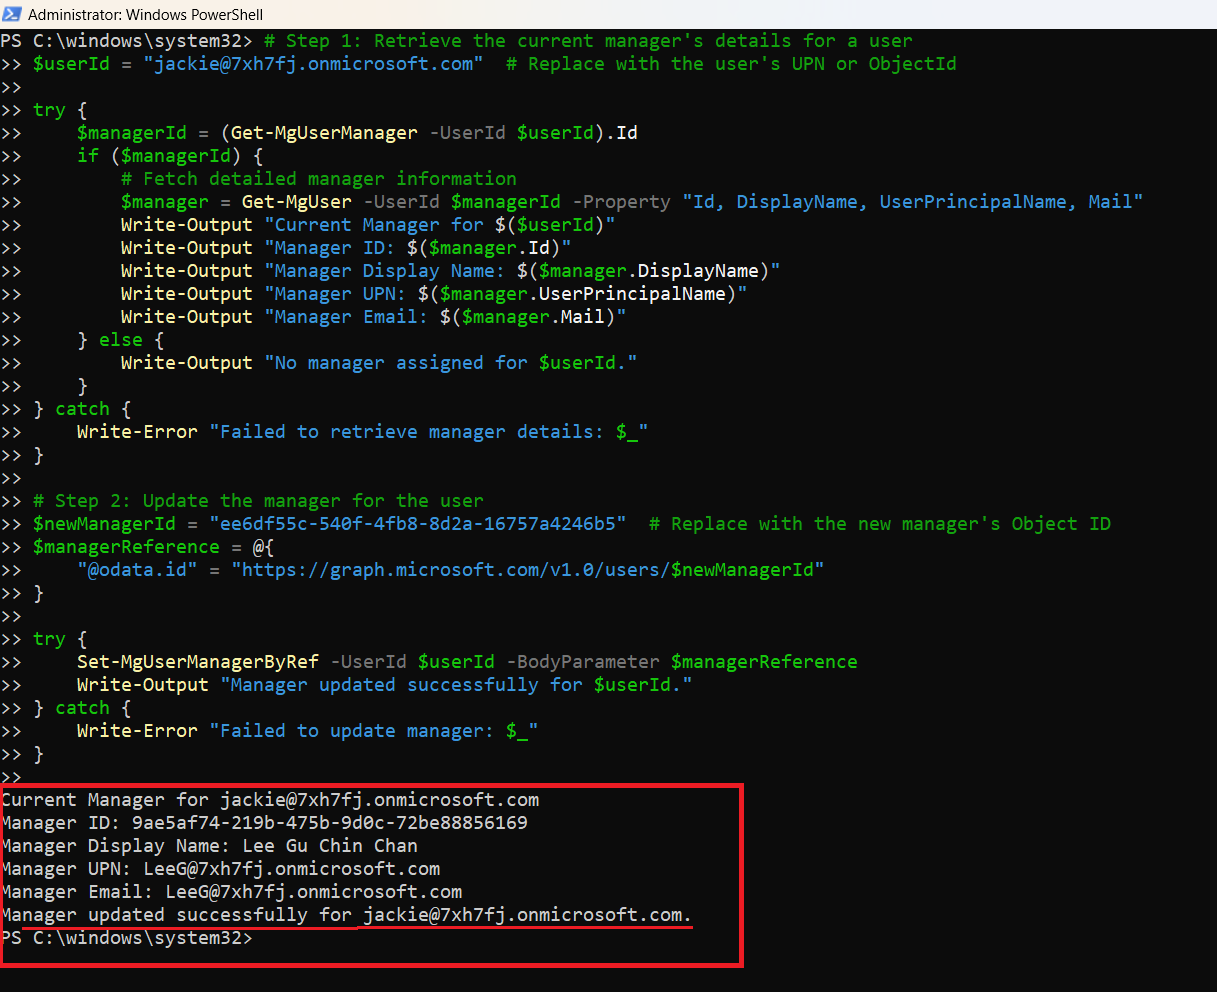The image size is (1217, 992).
Task: Click the final empty PS prompt line
Action: pos(127,938)
